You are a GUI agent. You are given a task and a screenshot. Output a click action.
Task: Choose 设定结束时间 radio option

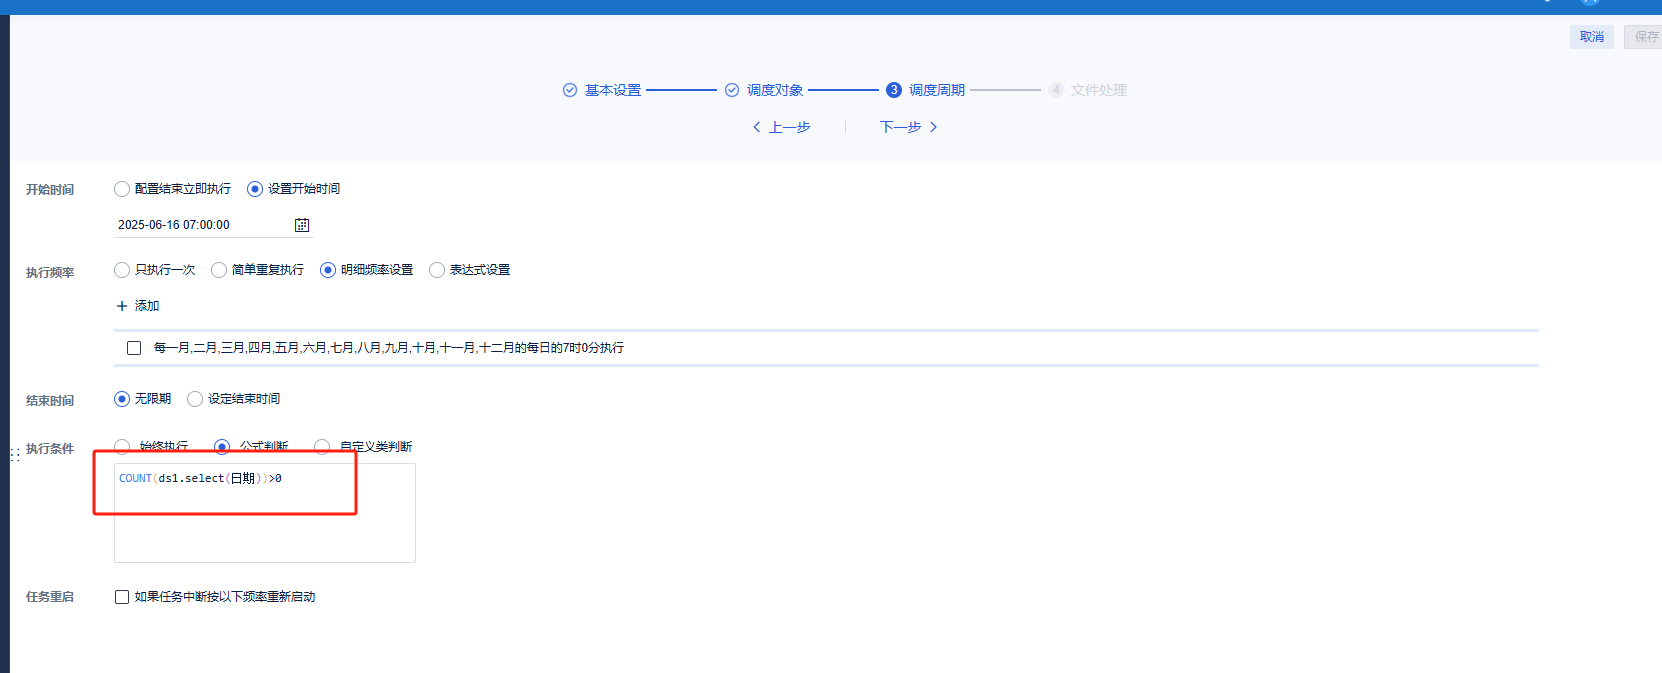195,399
